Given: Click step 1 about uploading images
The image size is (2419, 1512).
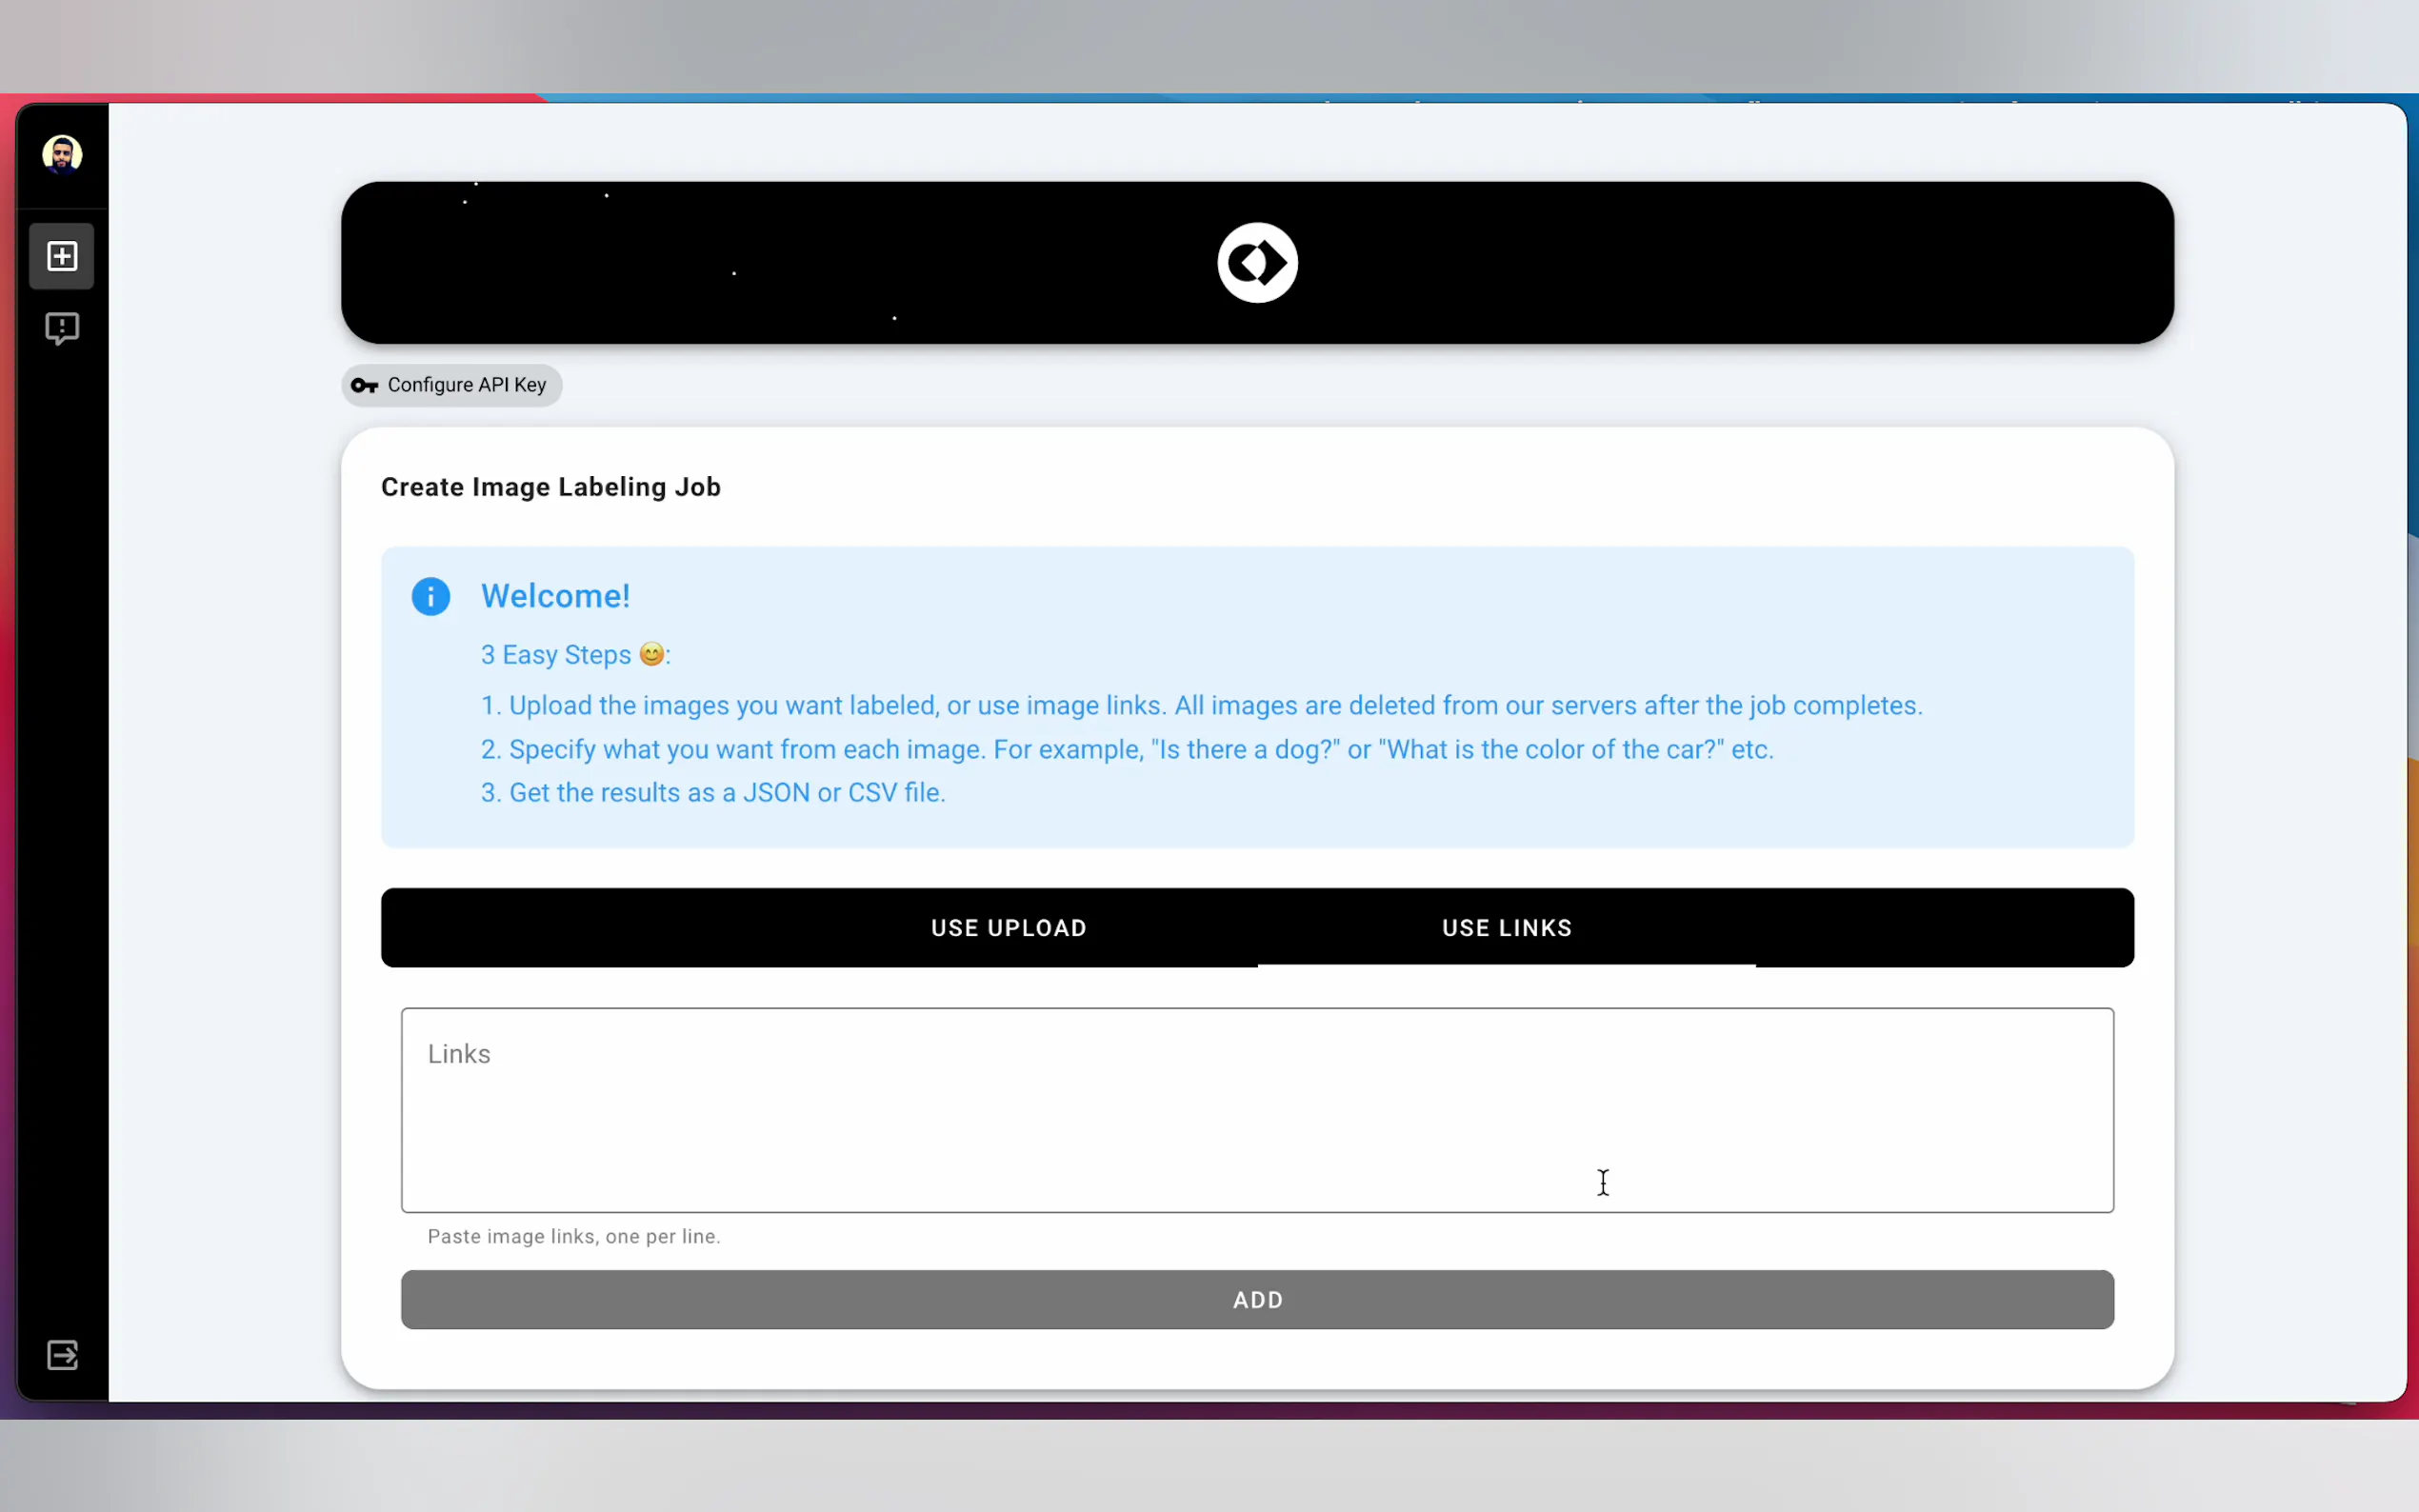Looking at the screenshot, I should click(x=1200, y=706).
